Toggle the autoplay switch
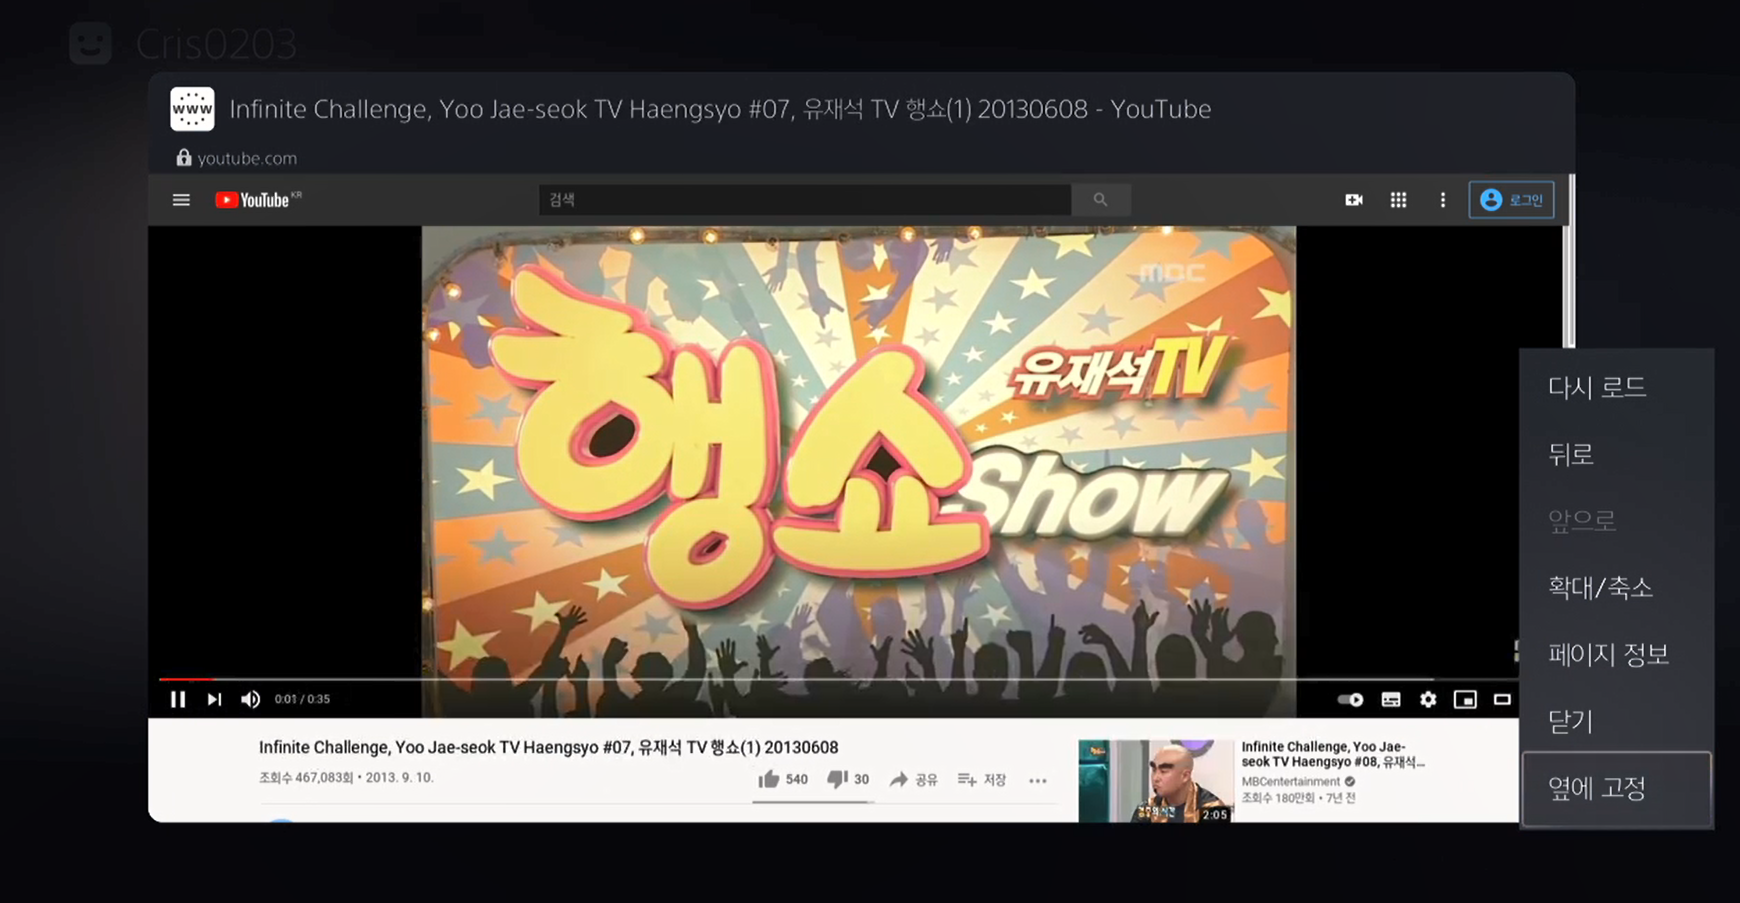 [x=1350, y=699]
